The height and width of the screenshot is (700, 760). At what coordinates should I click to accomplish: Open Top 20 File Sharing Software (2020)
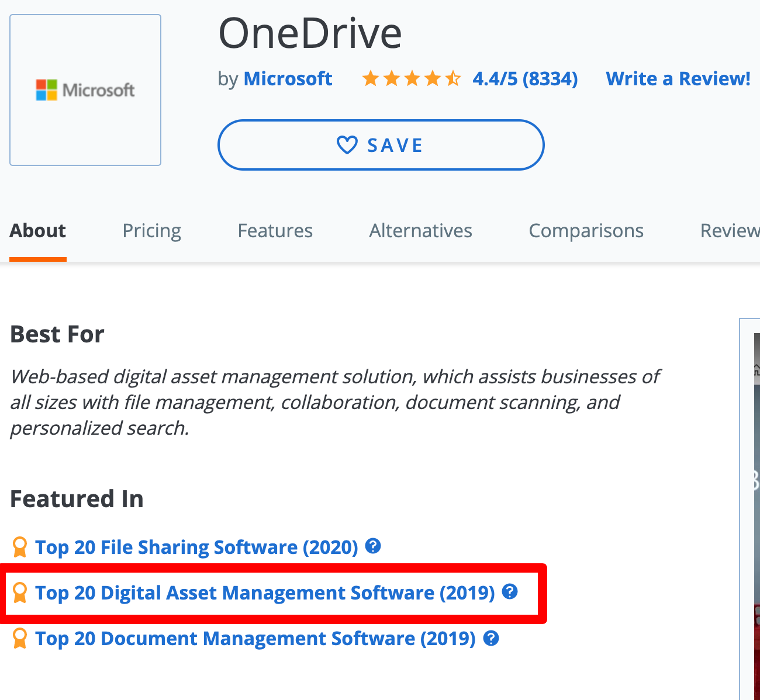196,547
